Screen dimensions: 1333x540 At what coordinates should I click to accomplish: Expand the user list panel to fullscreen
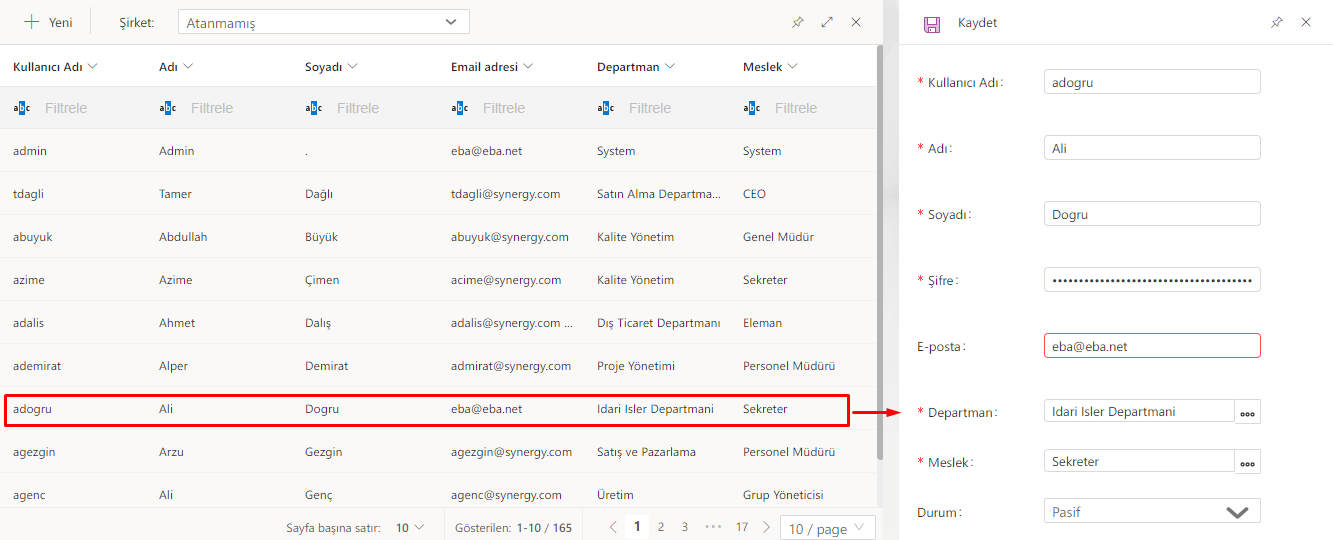click(x=827, y=22)
